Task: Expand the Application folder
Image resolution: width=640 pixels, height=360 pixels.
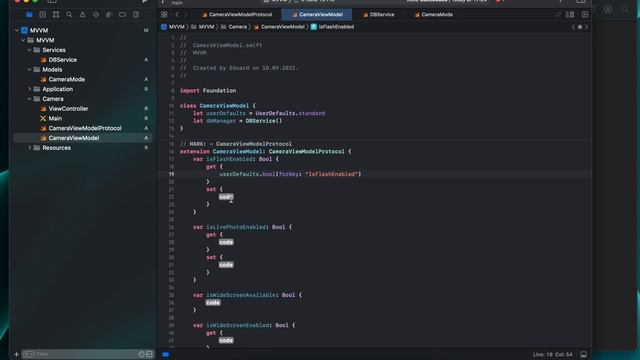Action: pyautogui.click(x=29, y=89)
